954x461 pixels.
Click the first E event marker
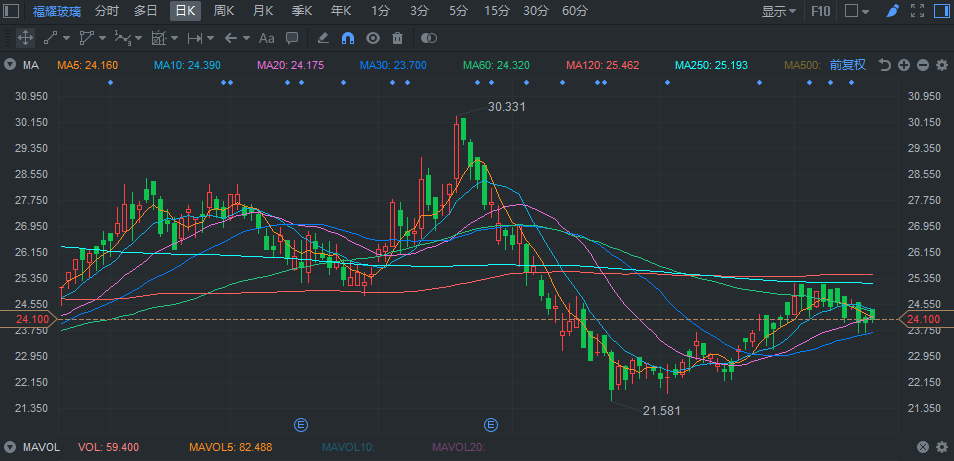coord(301,425)
